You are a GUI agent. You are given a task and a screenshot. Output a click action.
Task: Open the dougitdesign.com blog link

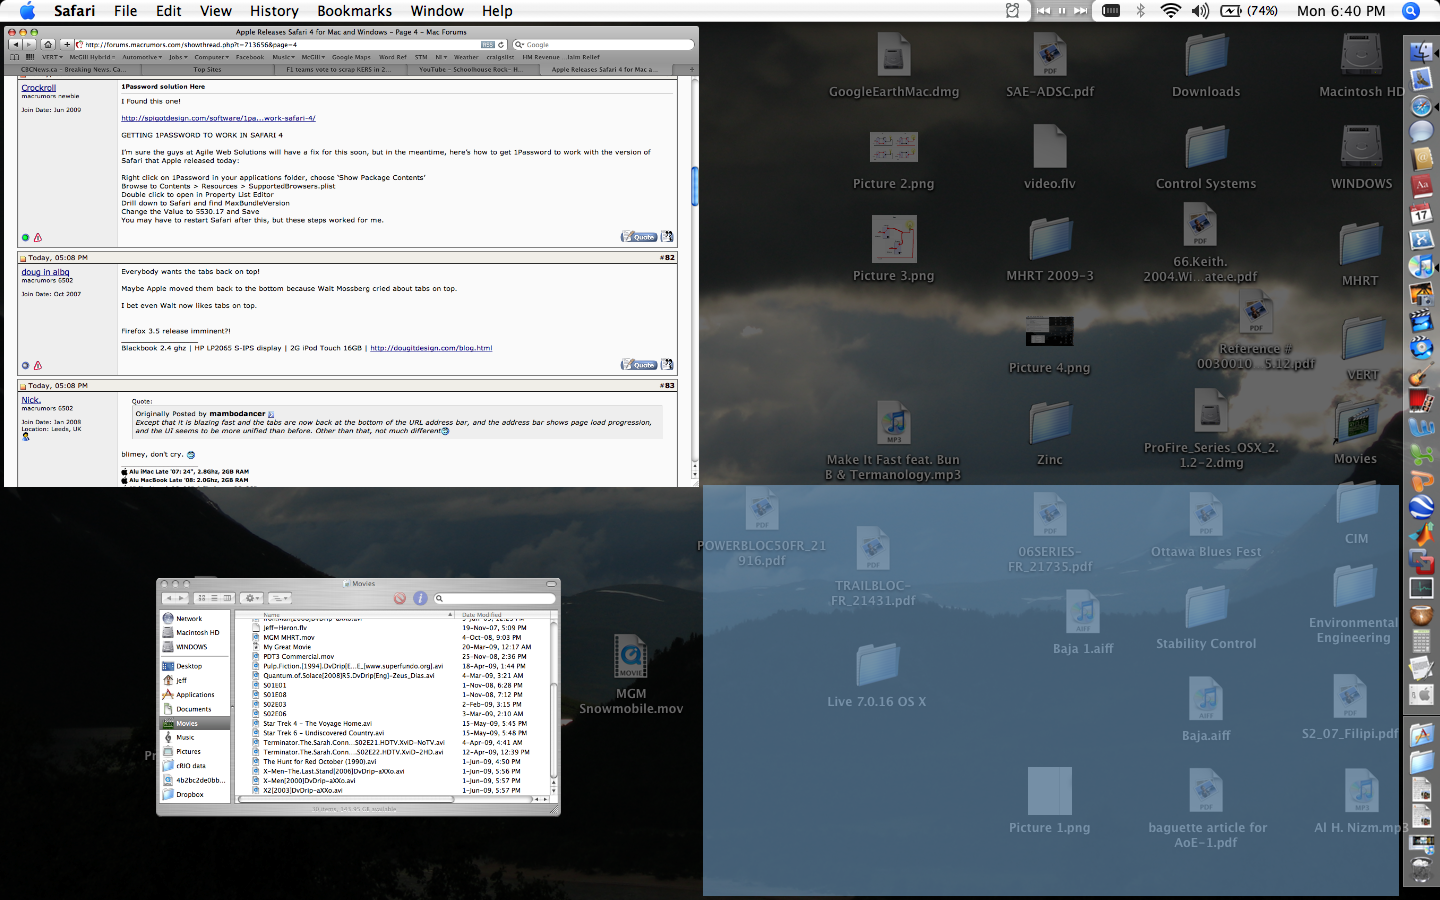coord(431,348)
